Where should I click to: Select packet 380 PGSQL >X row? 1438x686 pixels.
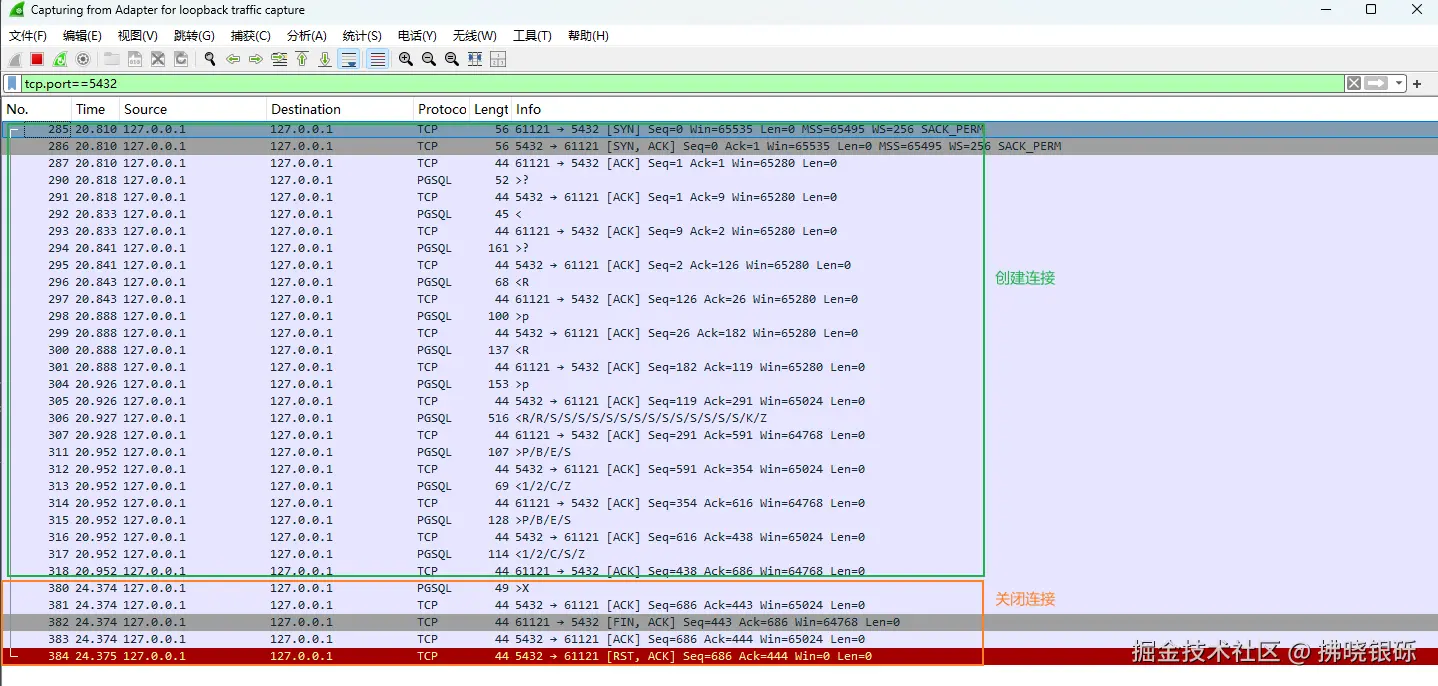pos(719,588)
